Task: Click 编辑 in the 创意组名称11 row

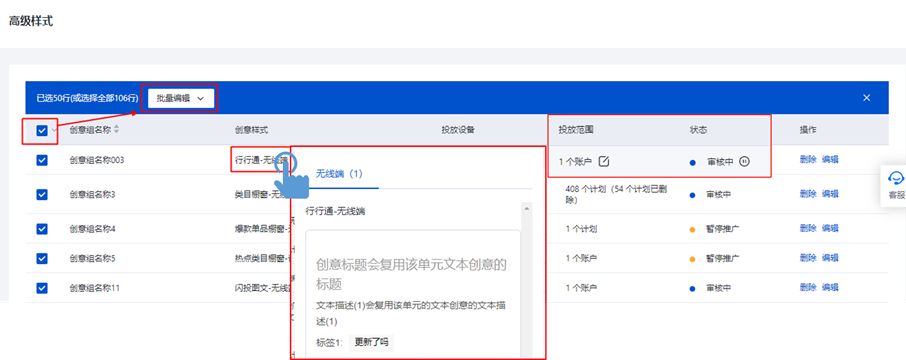Action: click(x=830, y=287)
